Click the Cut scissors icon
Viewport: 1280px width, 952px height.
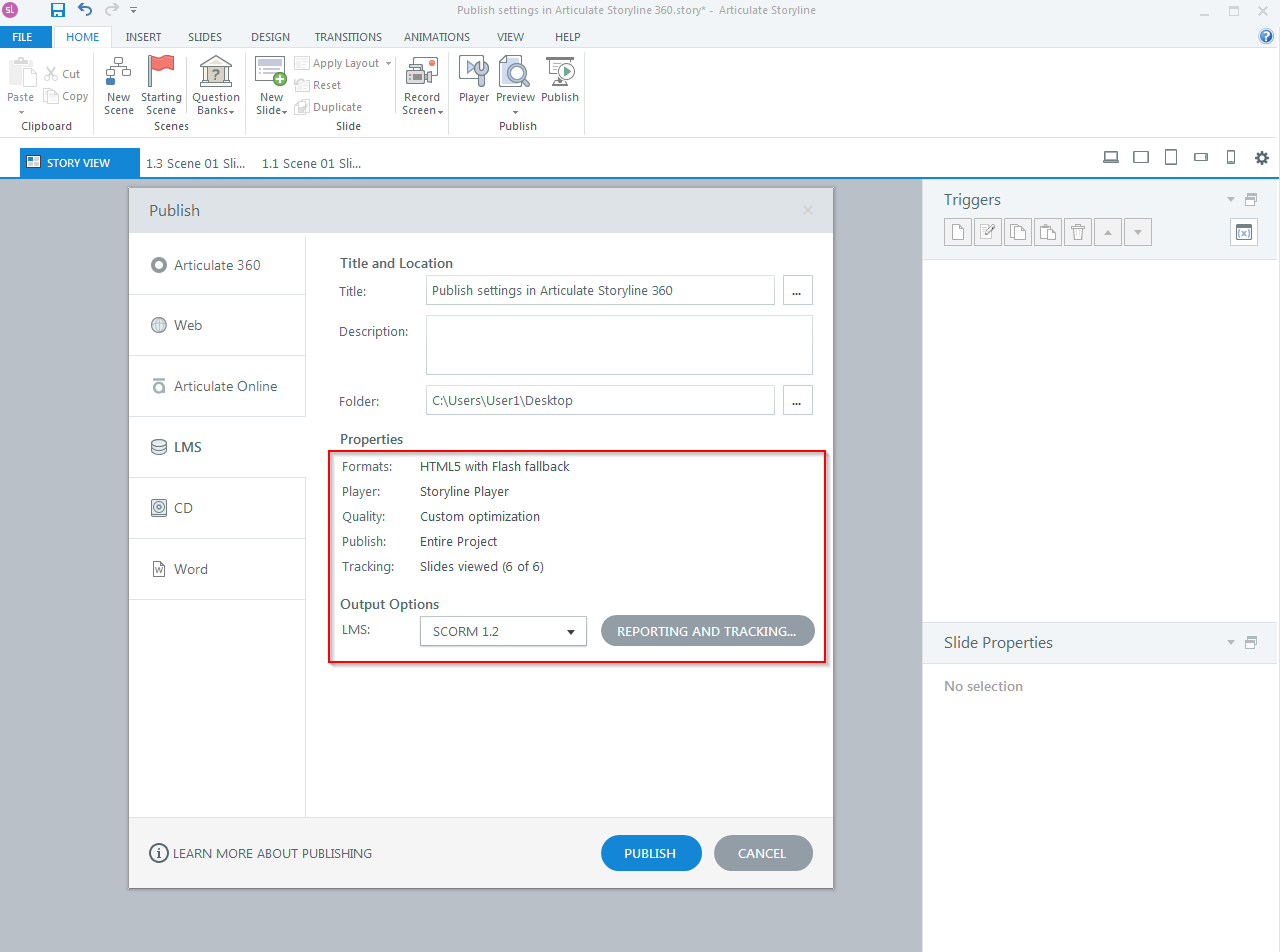(52, 73)
